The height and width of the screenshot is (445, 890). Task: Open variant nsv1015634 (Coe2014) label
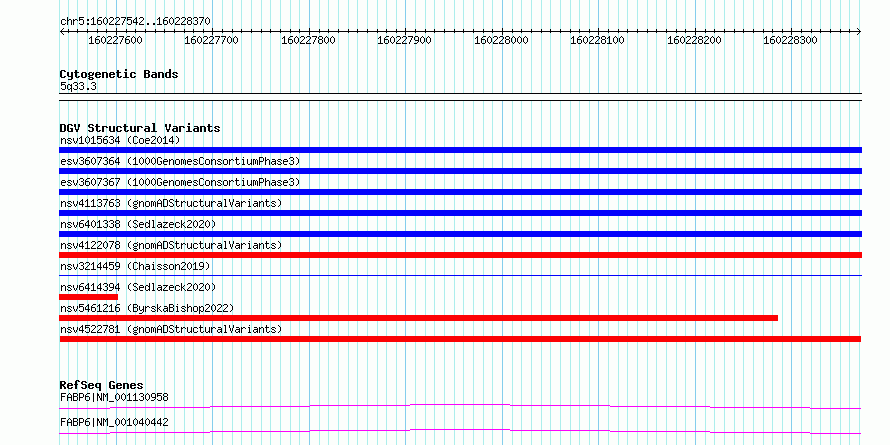pyautogui.click(x=120, y=140)
